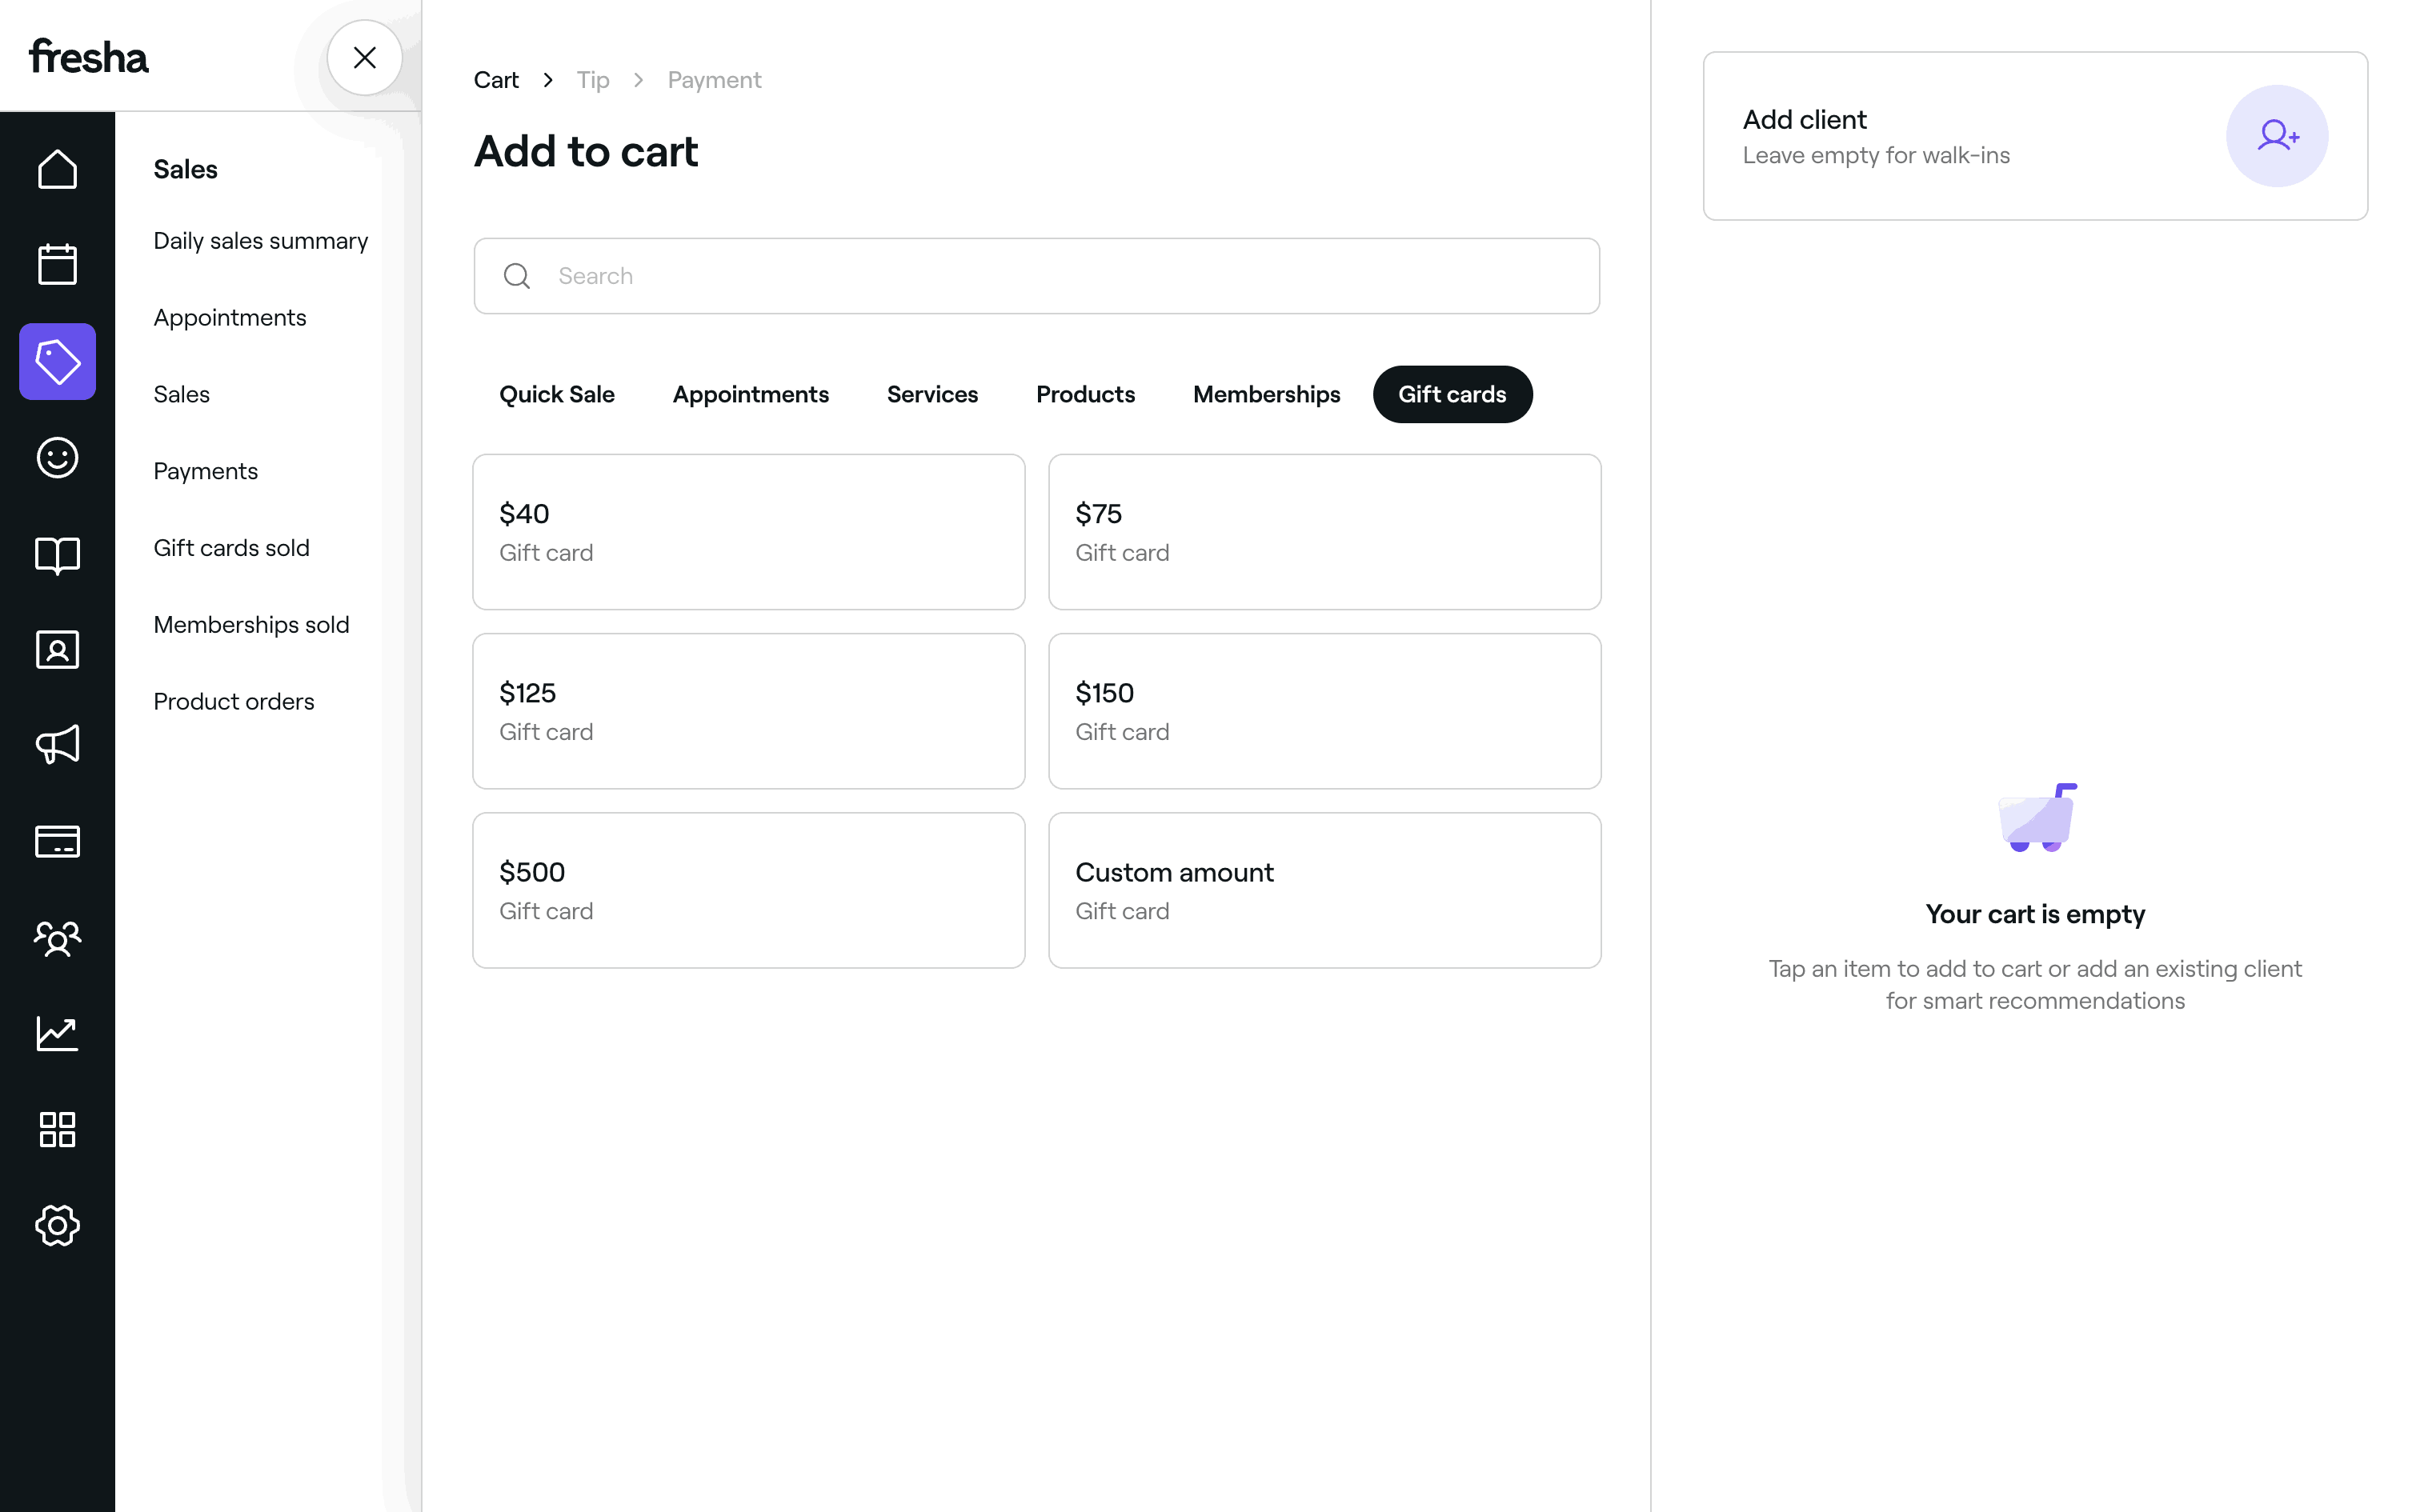Open the Home icon in sidebar
Screen dimensions: 2420x1512
[x=57, y=169]
